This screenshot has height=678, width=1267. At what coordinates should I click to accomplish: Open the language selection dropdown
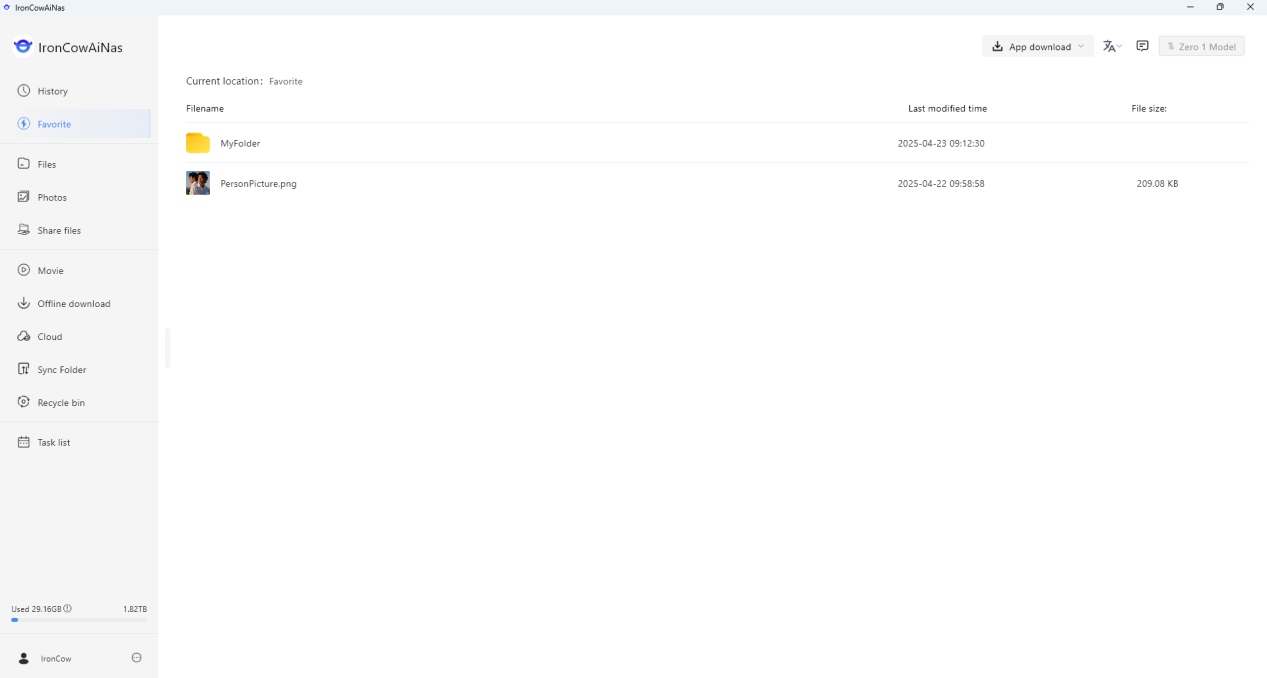1112,46
